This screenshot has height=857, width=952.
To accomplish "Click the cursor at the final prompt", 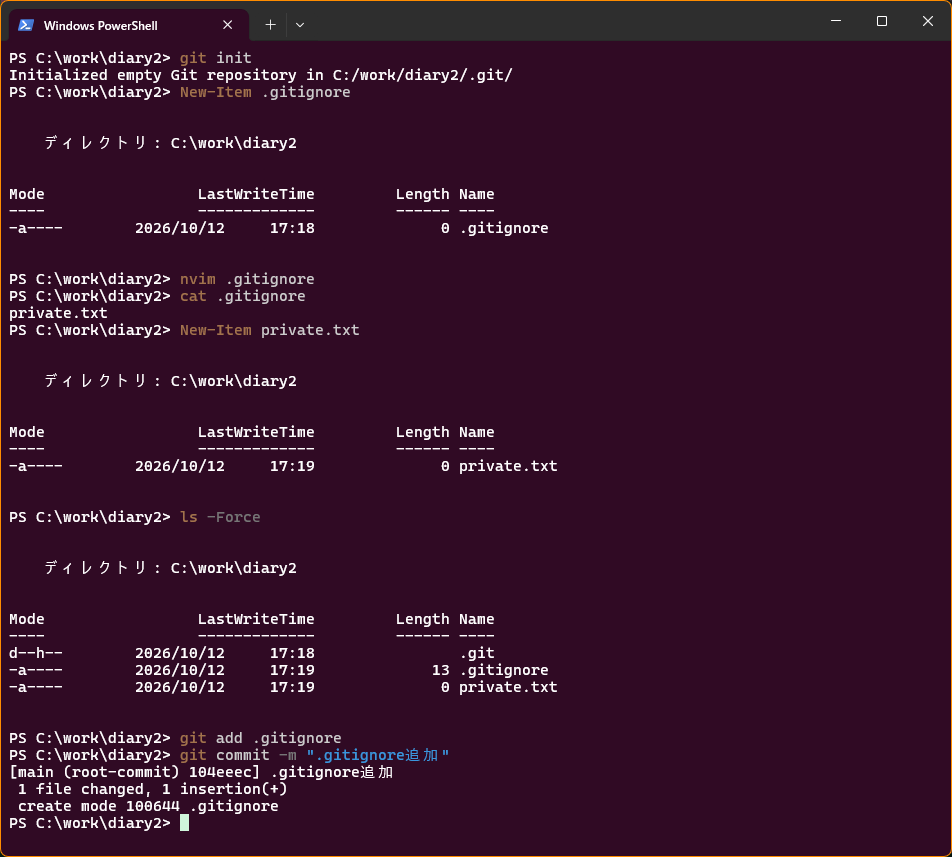I will click(185, 823).
